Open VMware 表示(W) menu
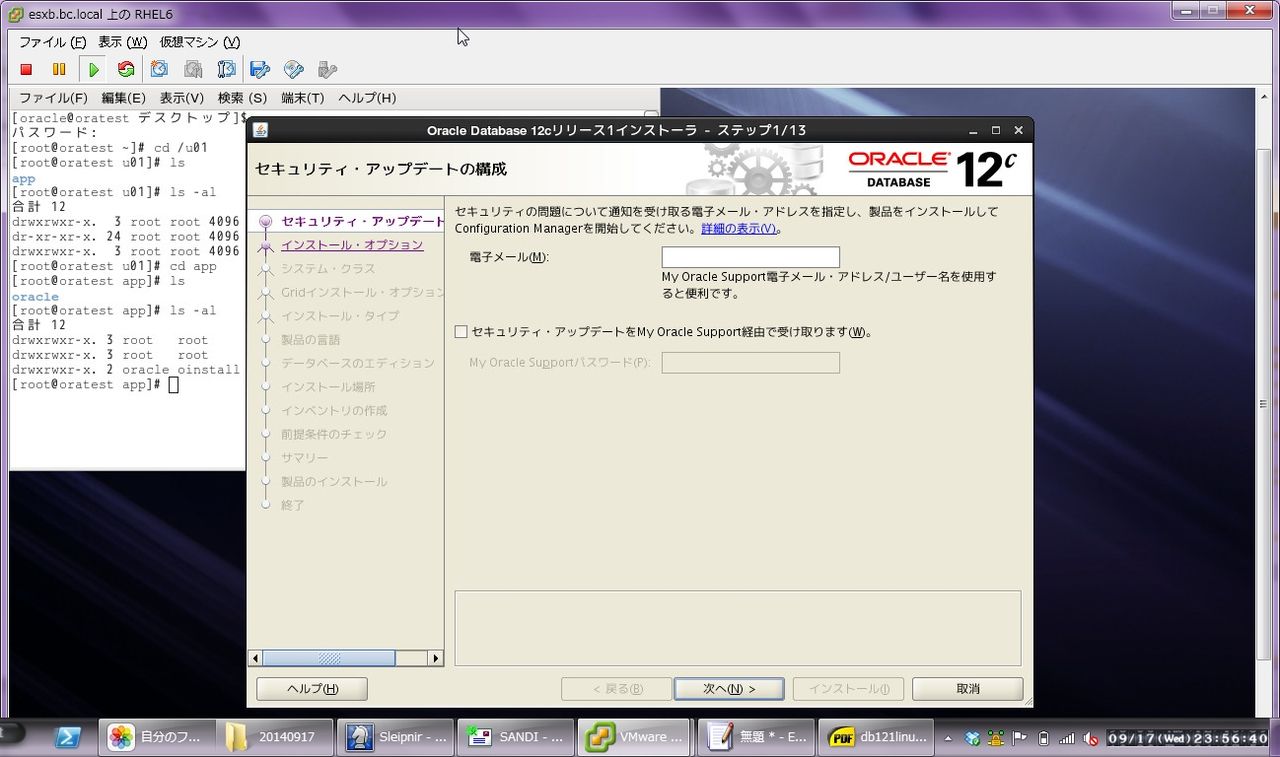 [x=123, y=42]
